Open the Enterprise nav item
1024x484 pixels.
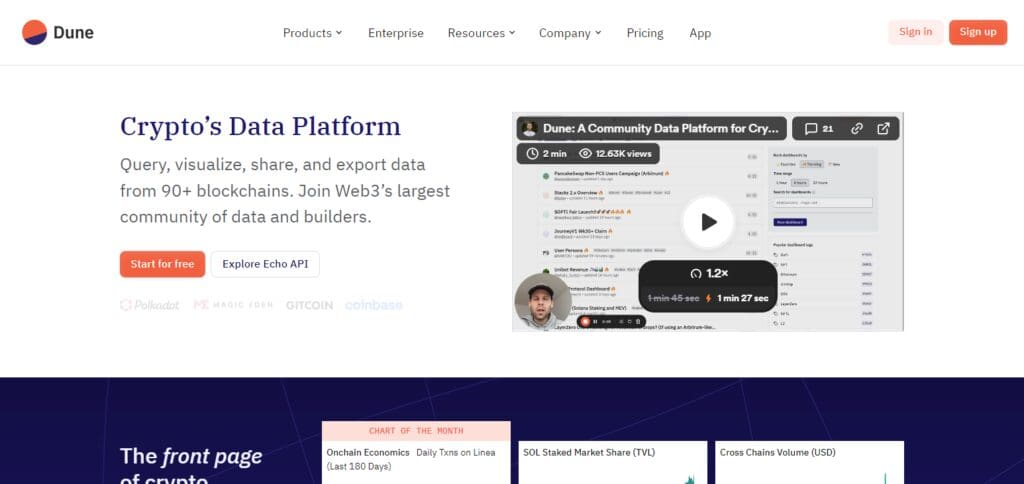pyautogui.click(x=396, y=33)
